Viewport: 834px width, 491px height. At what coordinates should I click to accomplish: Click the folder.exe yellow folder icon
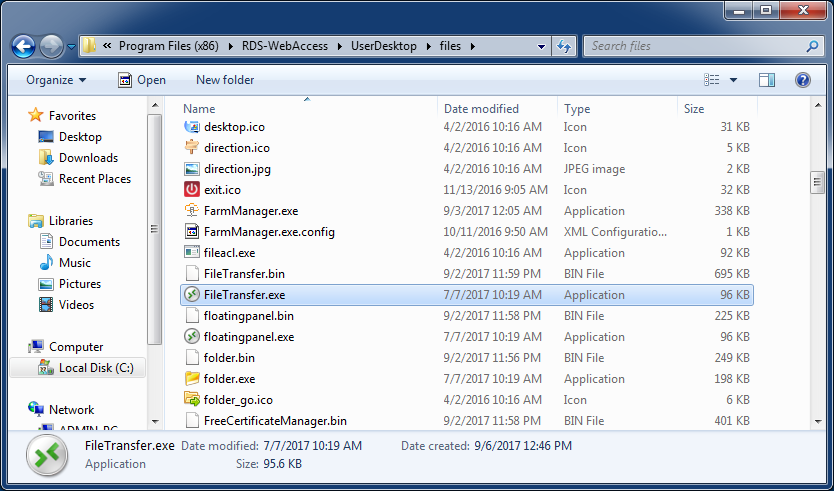(191, 379)
